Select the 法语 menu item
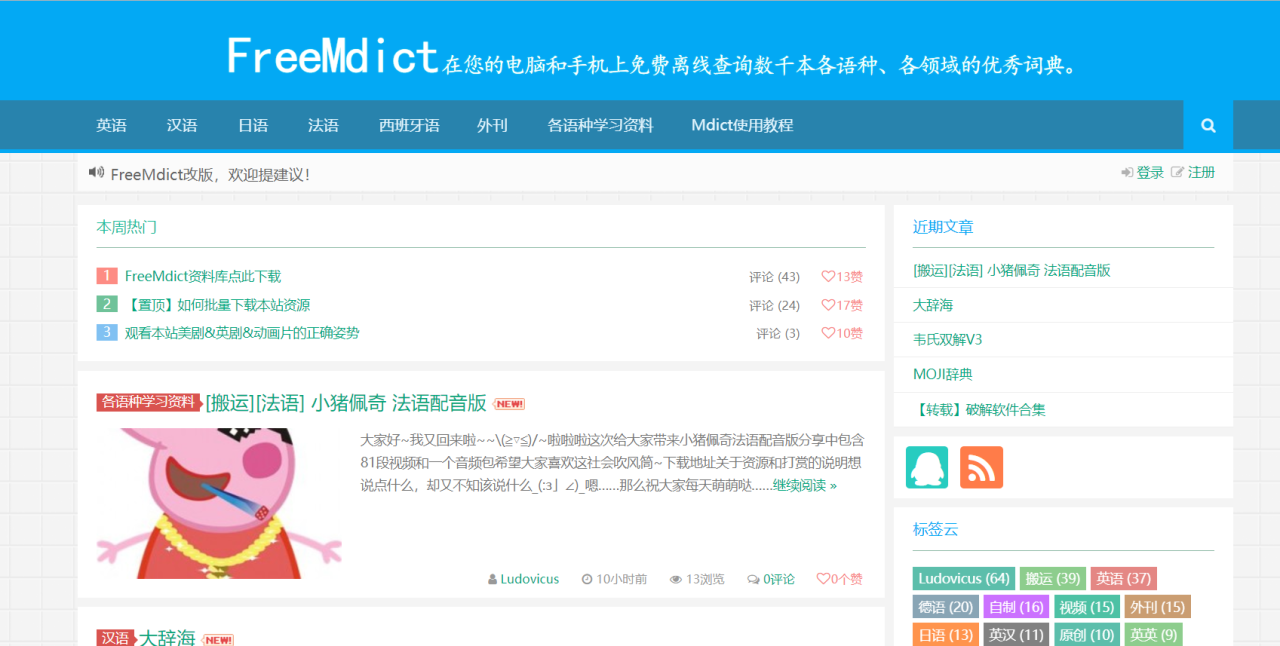The height and width of the screenshot is (646, 1280). tap(323, 126)
